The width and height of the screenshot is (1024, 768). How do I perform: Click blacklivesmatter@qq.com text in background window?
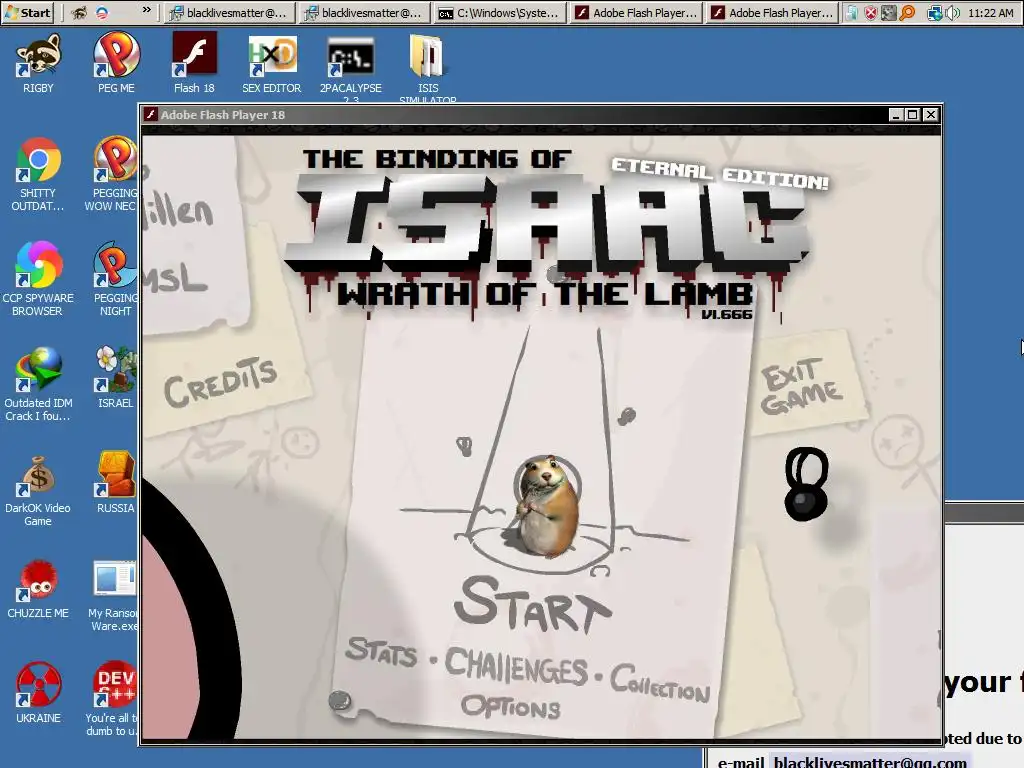(870, 761)
